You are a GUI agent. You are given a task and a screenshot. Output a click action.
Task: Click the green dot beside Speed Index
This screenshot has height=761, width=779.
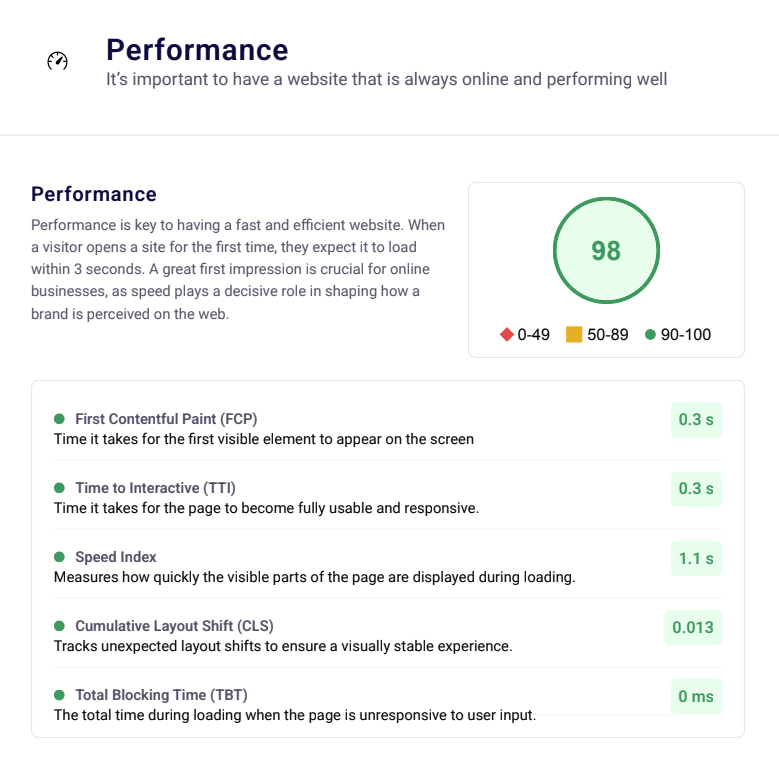coord(59,557)
